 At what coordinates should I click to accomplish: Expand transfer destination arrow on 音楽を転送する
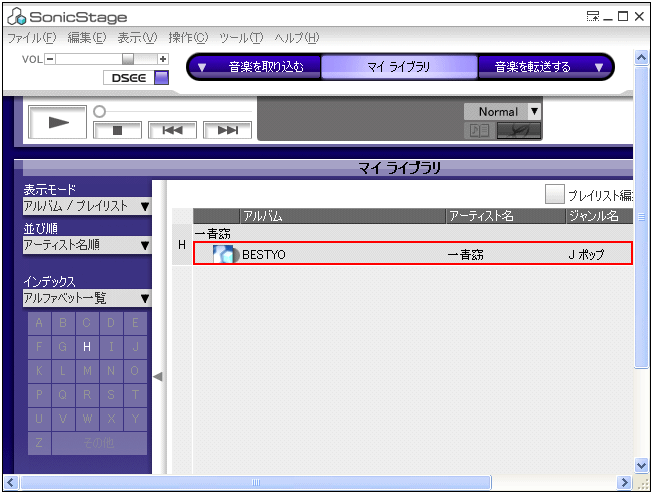599,67
